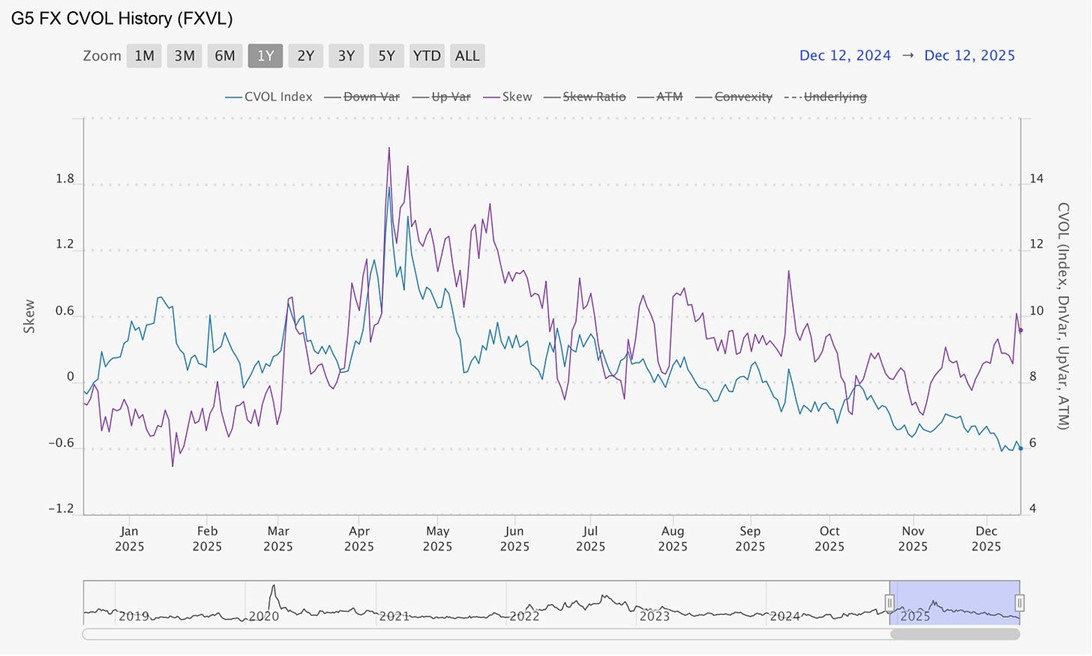Switch zoom to 2Y
Viewport: 1092px width, 656px height.
tap(306, 56)
